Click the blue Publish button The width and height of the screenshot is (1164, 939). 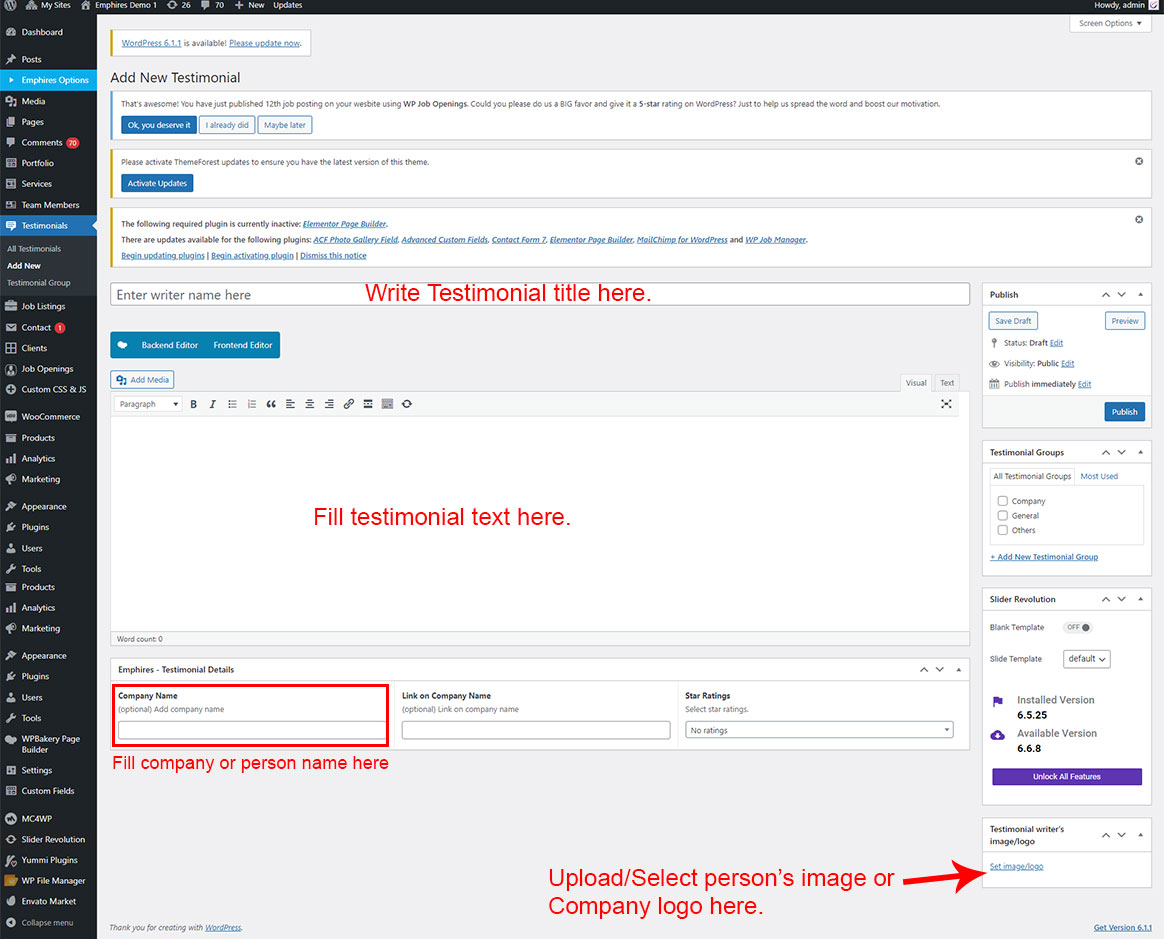point(1124,412)
